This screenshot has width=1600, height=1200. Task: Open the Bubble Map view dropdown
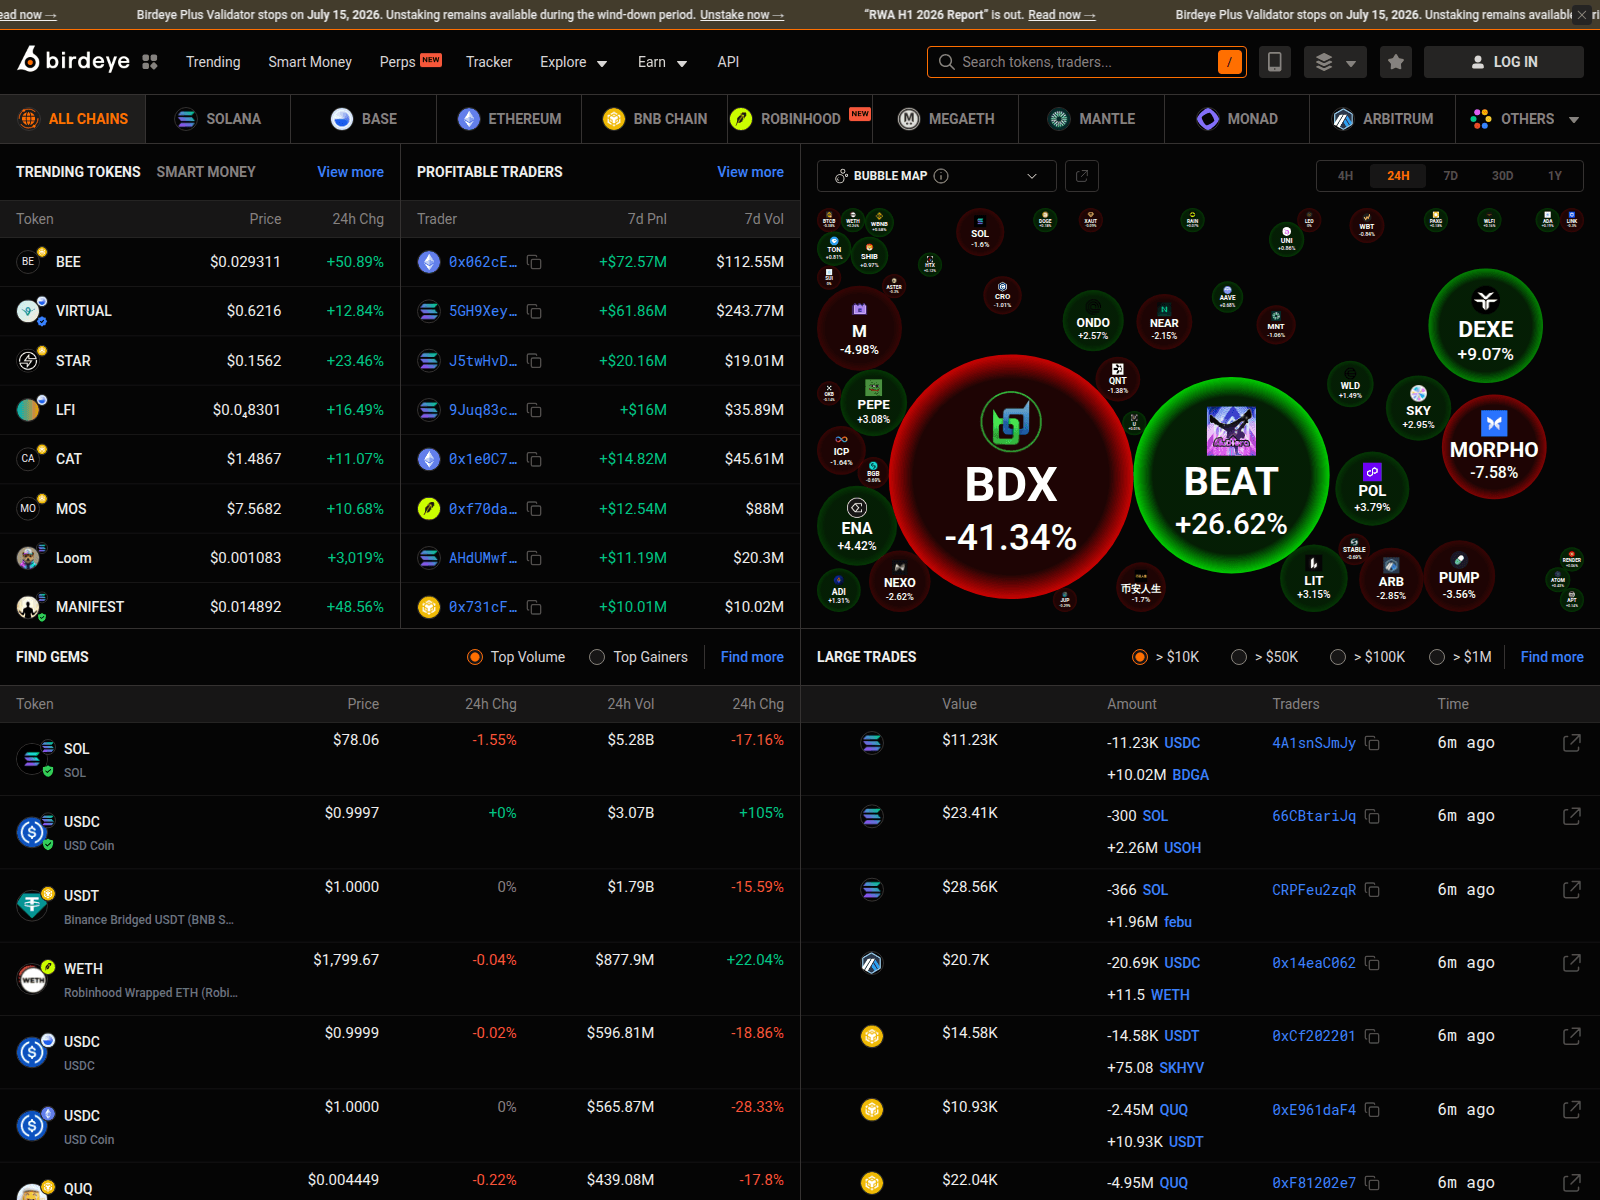click(937, 176)
